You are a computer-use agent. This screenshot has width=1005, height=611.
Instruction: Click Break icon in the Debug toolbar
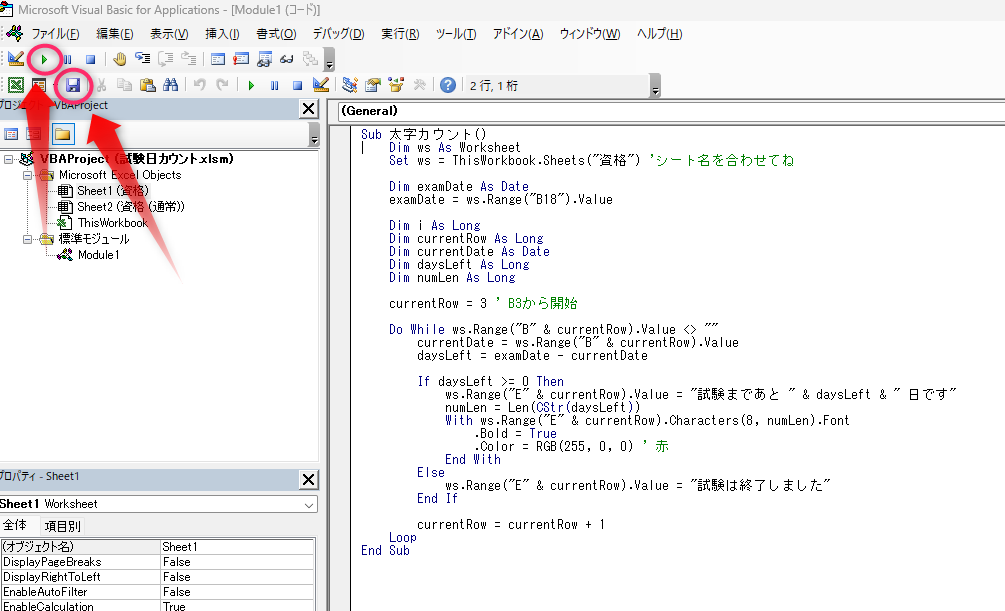pos(67,60)
